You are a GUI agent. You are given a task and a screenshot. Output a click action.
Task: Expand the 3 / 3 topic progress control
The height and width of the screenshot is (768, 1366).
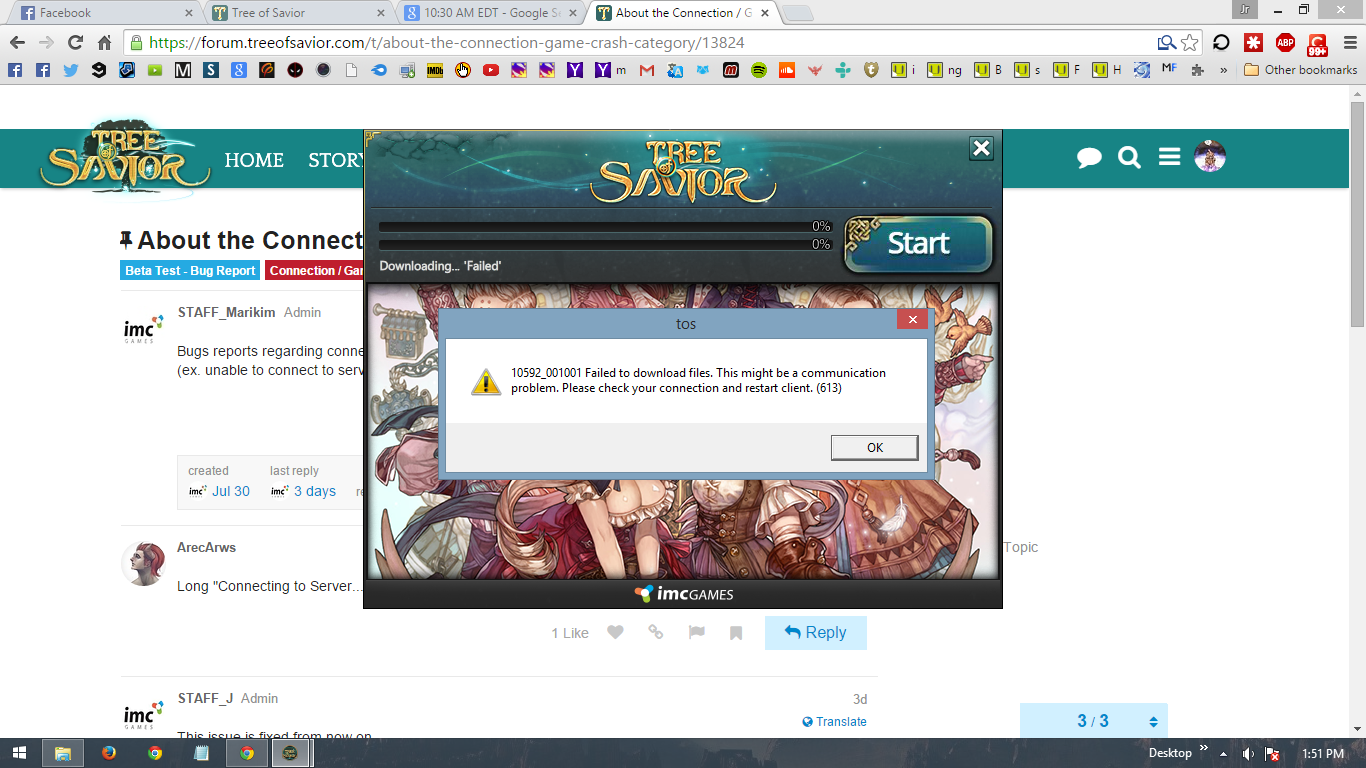click(1153, 722)
